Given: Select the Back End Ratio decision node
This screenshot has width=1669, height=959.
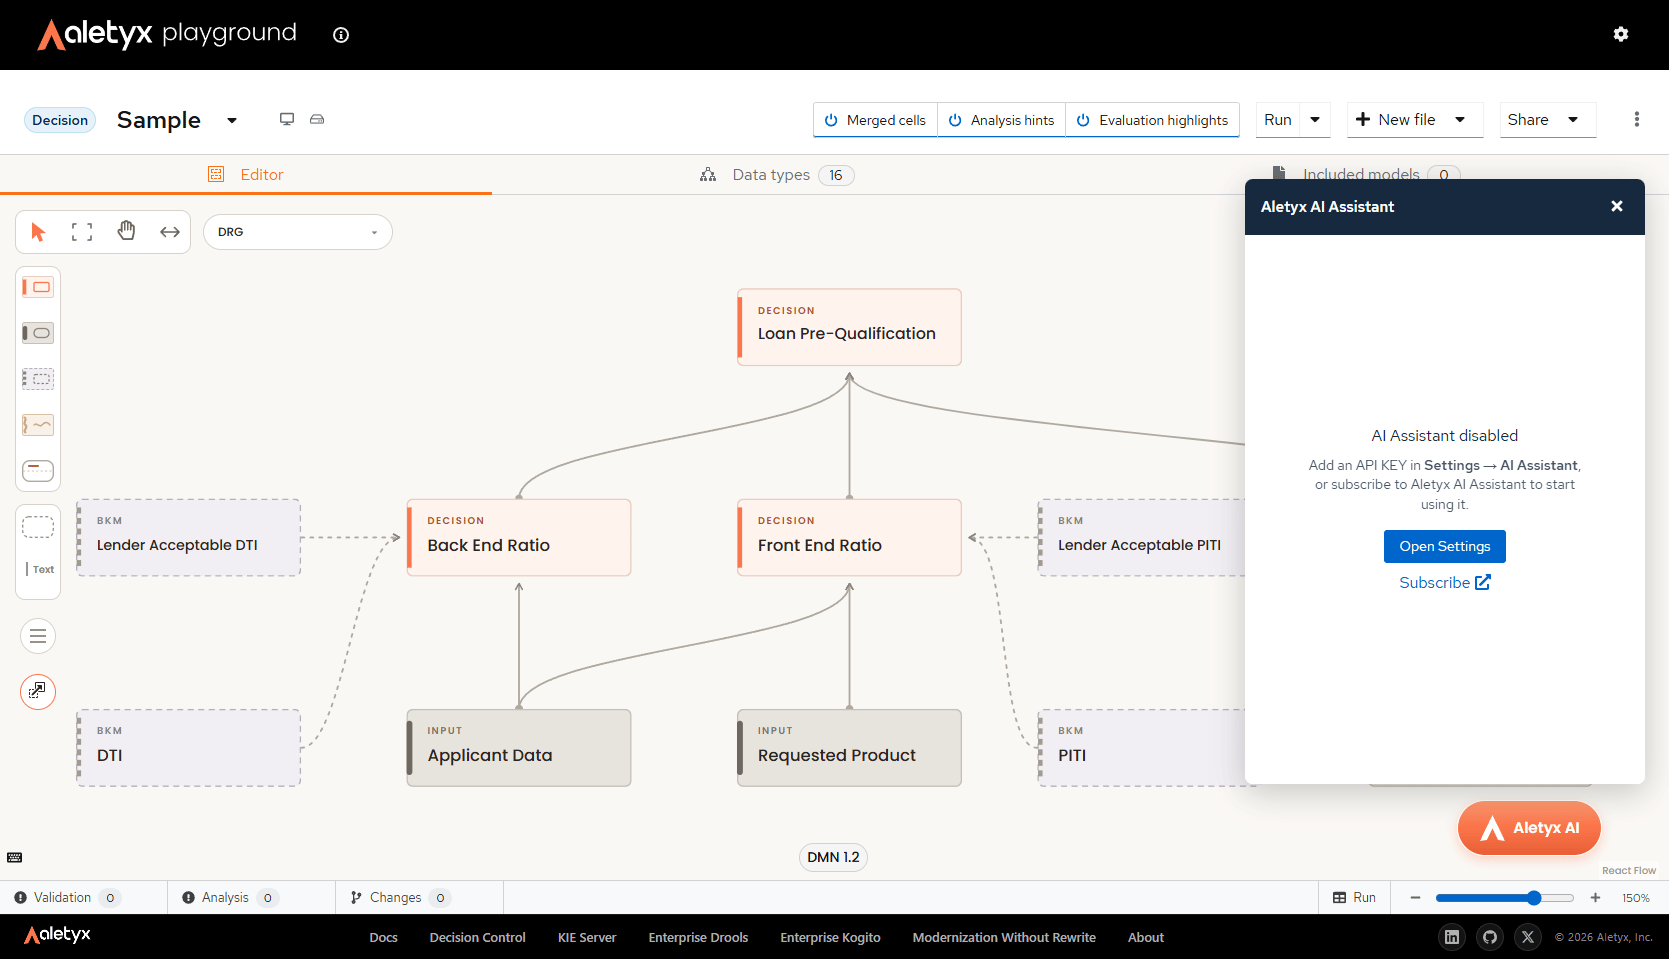Looking at the screenshot, I should 519,537.
